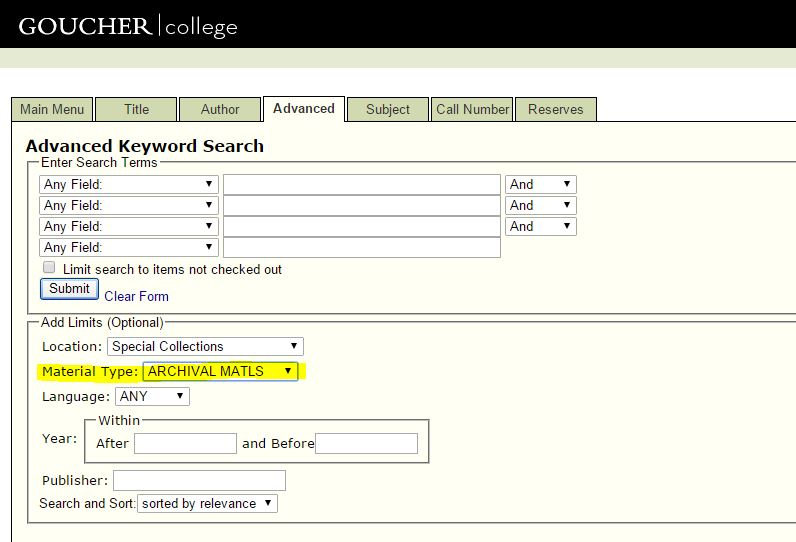Click the Publisher text field
This screenshot has height=542, width=796.
(x=199, y=480)
